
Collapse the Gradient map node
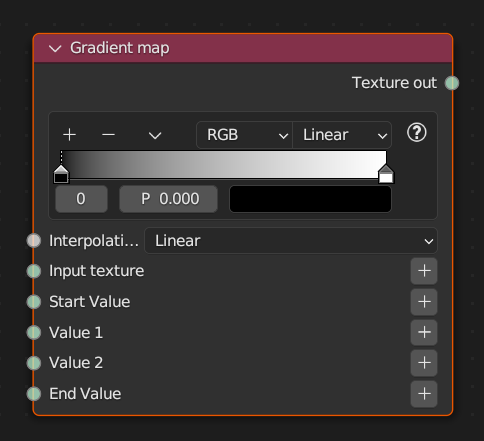tap(55, 49)
